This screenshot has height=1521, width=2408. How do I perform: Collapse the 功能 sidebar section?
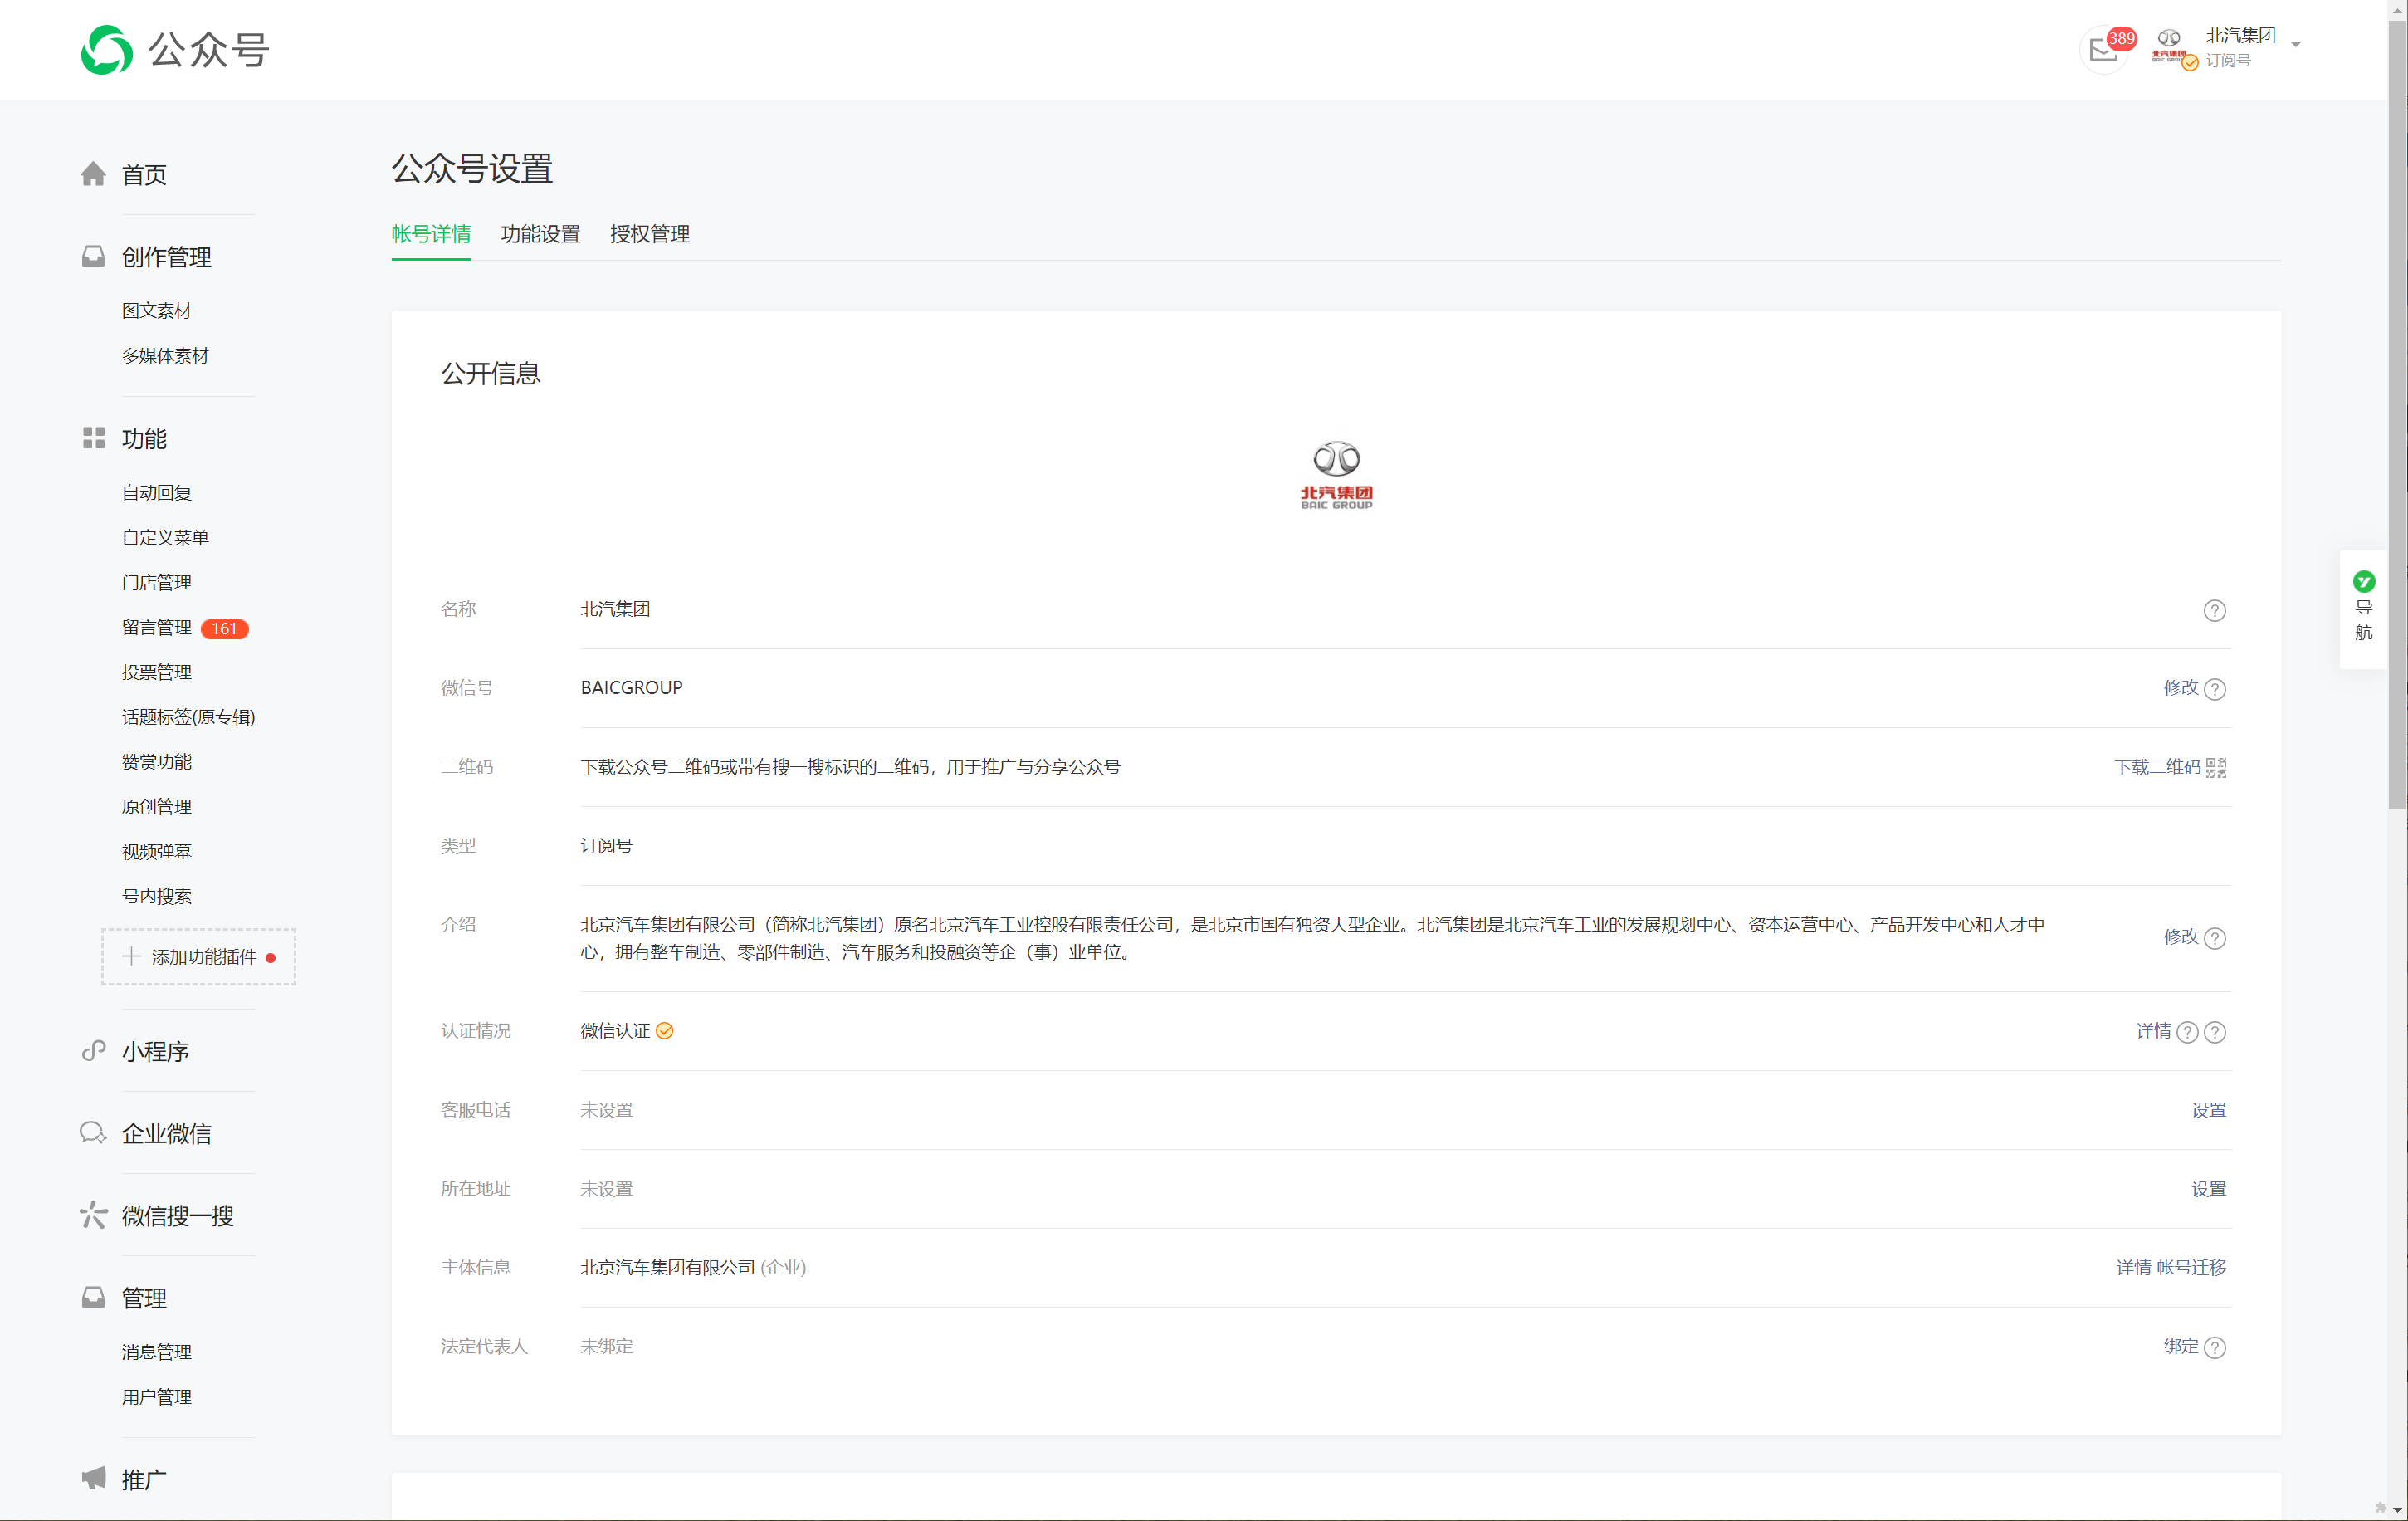(x=144, y=439)
